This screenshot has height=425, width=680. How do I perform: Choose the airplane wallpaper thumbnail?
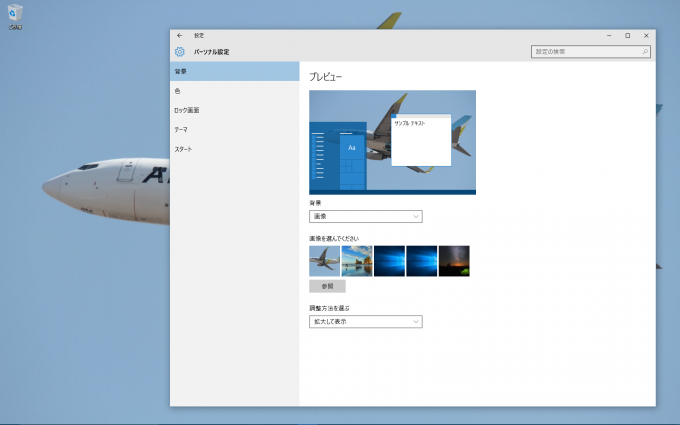pyautogui.click(x=324, y=261)
